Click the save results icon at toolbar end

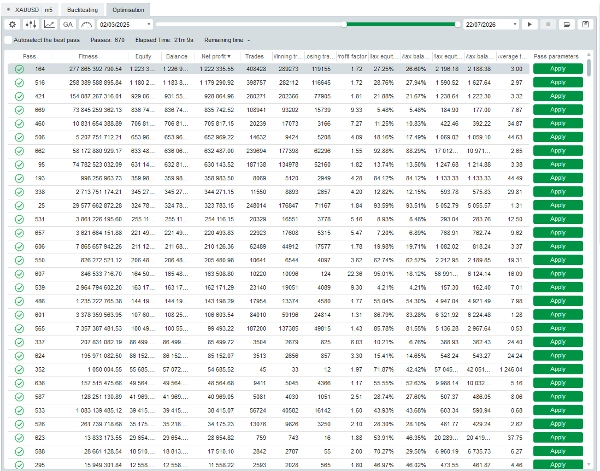coord(585,24)
